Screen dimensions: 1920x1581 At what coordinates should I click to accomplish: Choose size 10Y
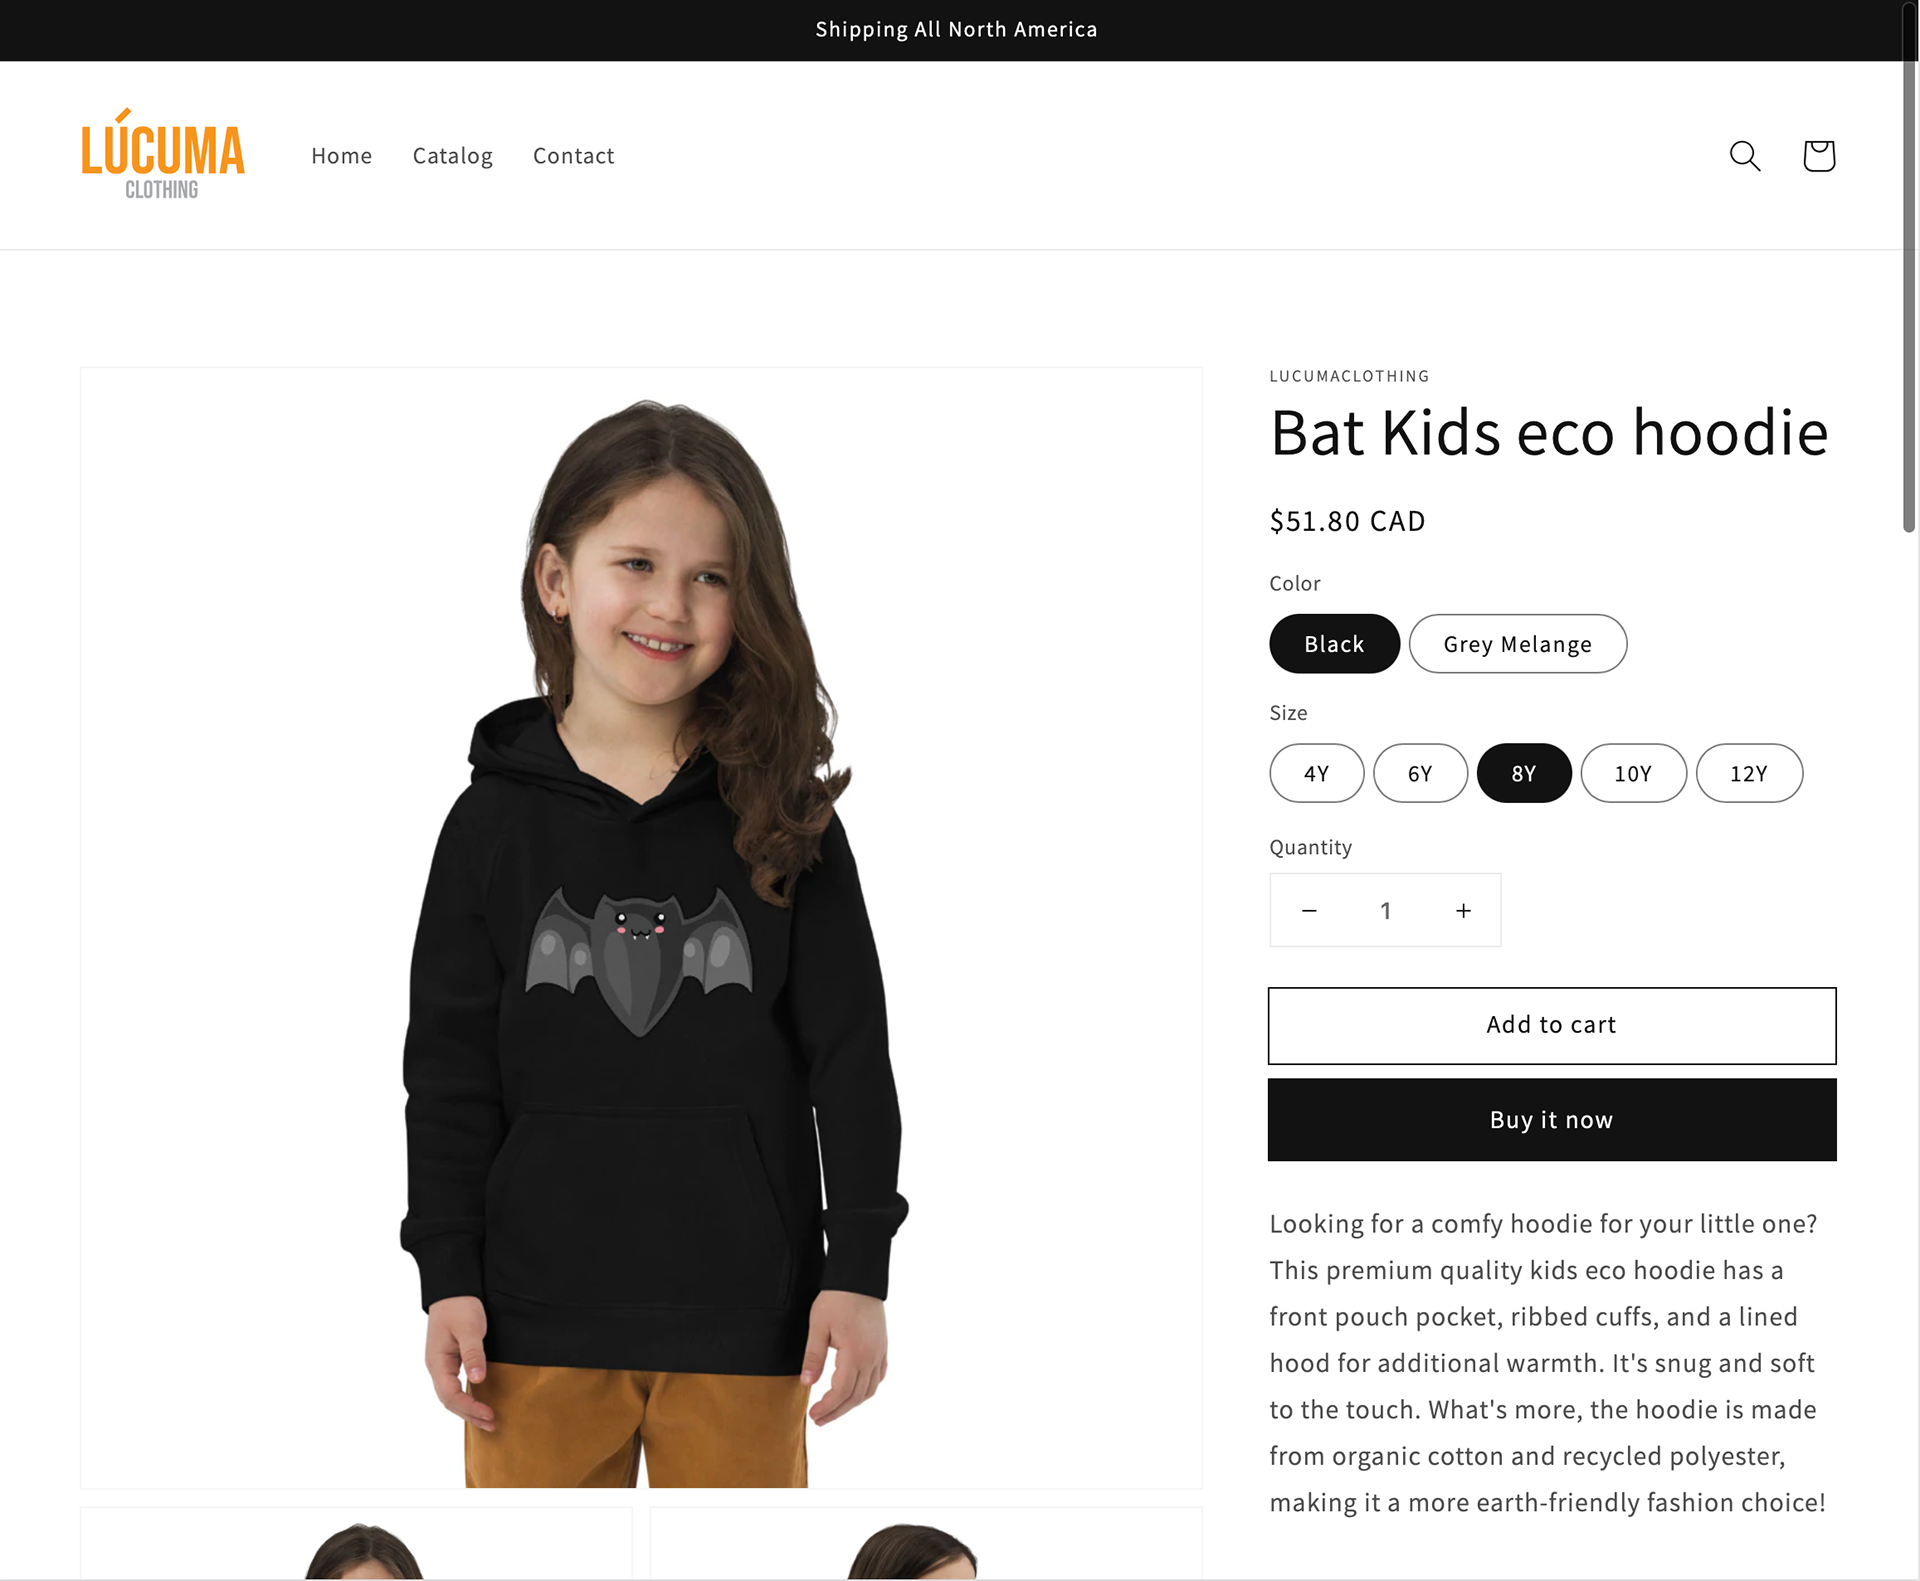[1633, 773]
